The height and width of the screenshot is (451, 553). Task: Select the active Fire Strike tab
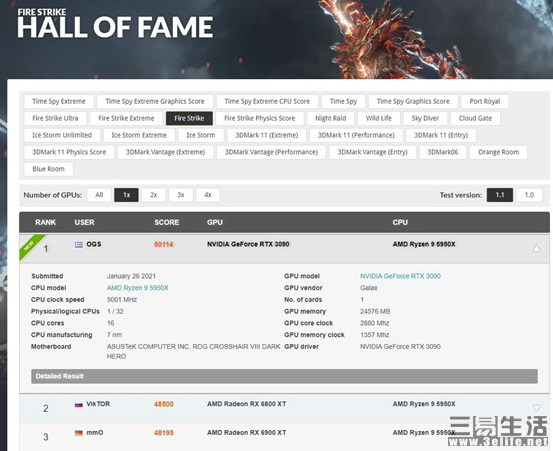(x=189, y=118)
